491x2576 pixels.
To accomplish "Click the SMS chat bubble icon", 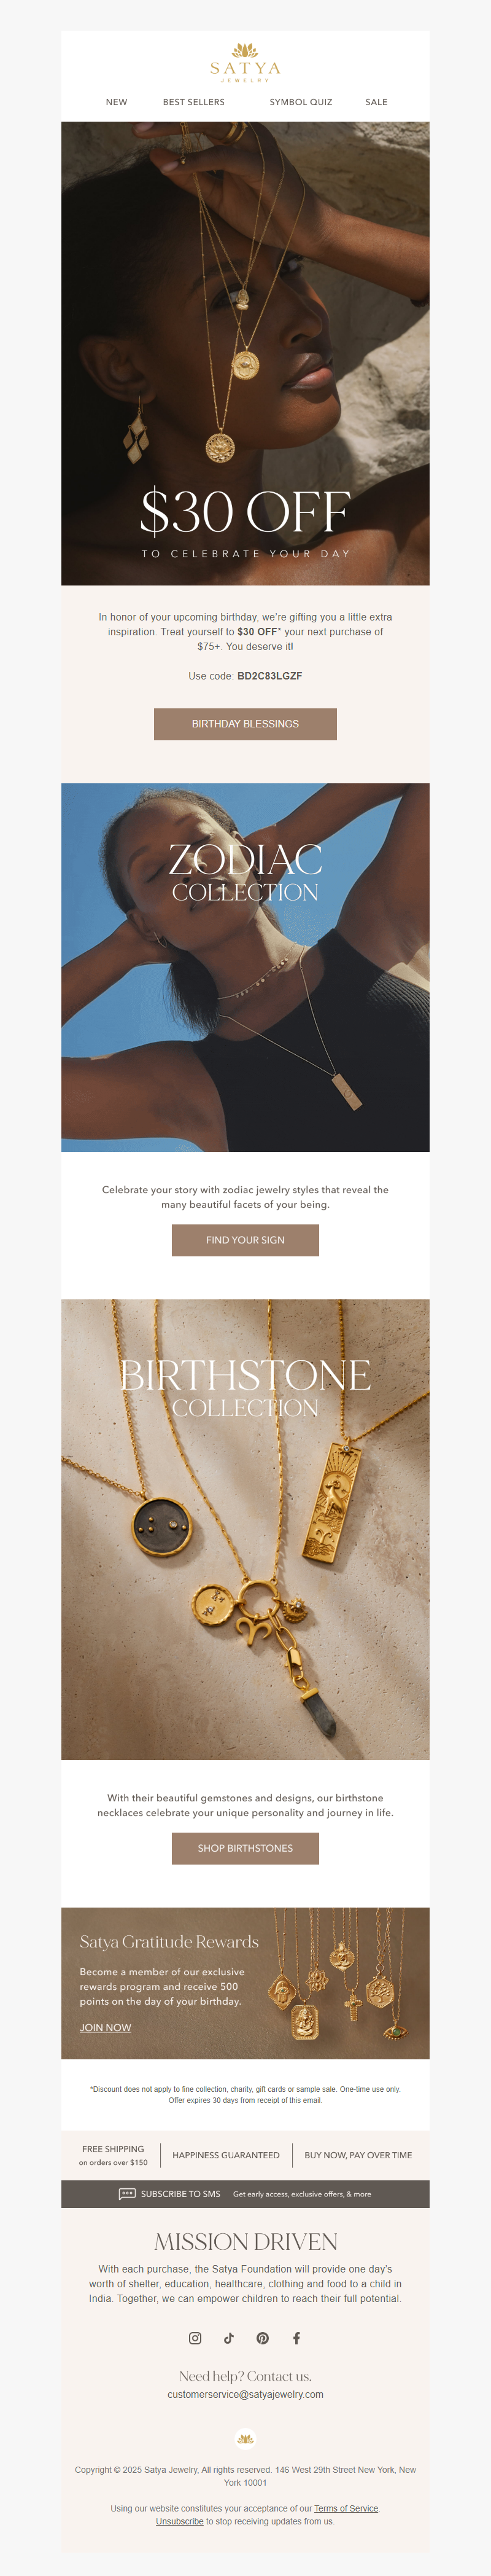I will pyautogui.click(x=127, y=2194).
